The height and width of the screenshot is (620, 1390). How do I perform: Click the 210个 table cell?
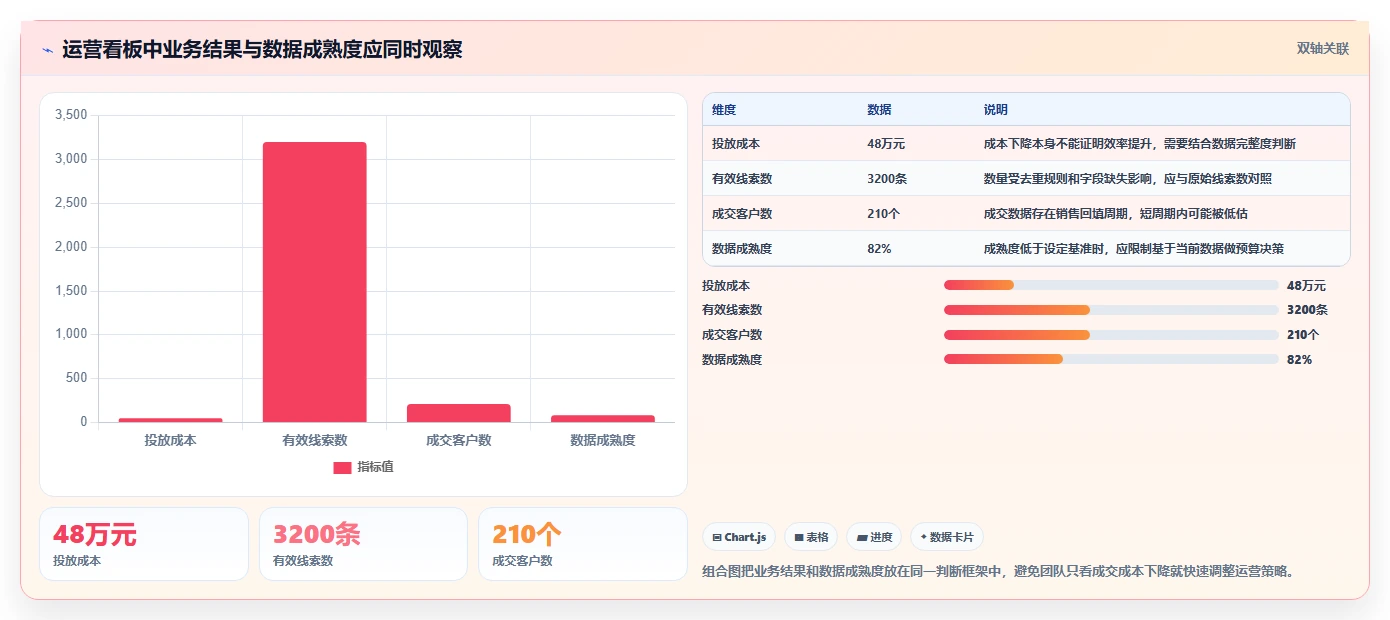coord(884,214)
